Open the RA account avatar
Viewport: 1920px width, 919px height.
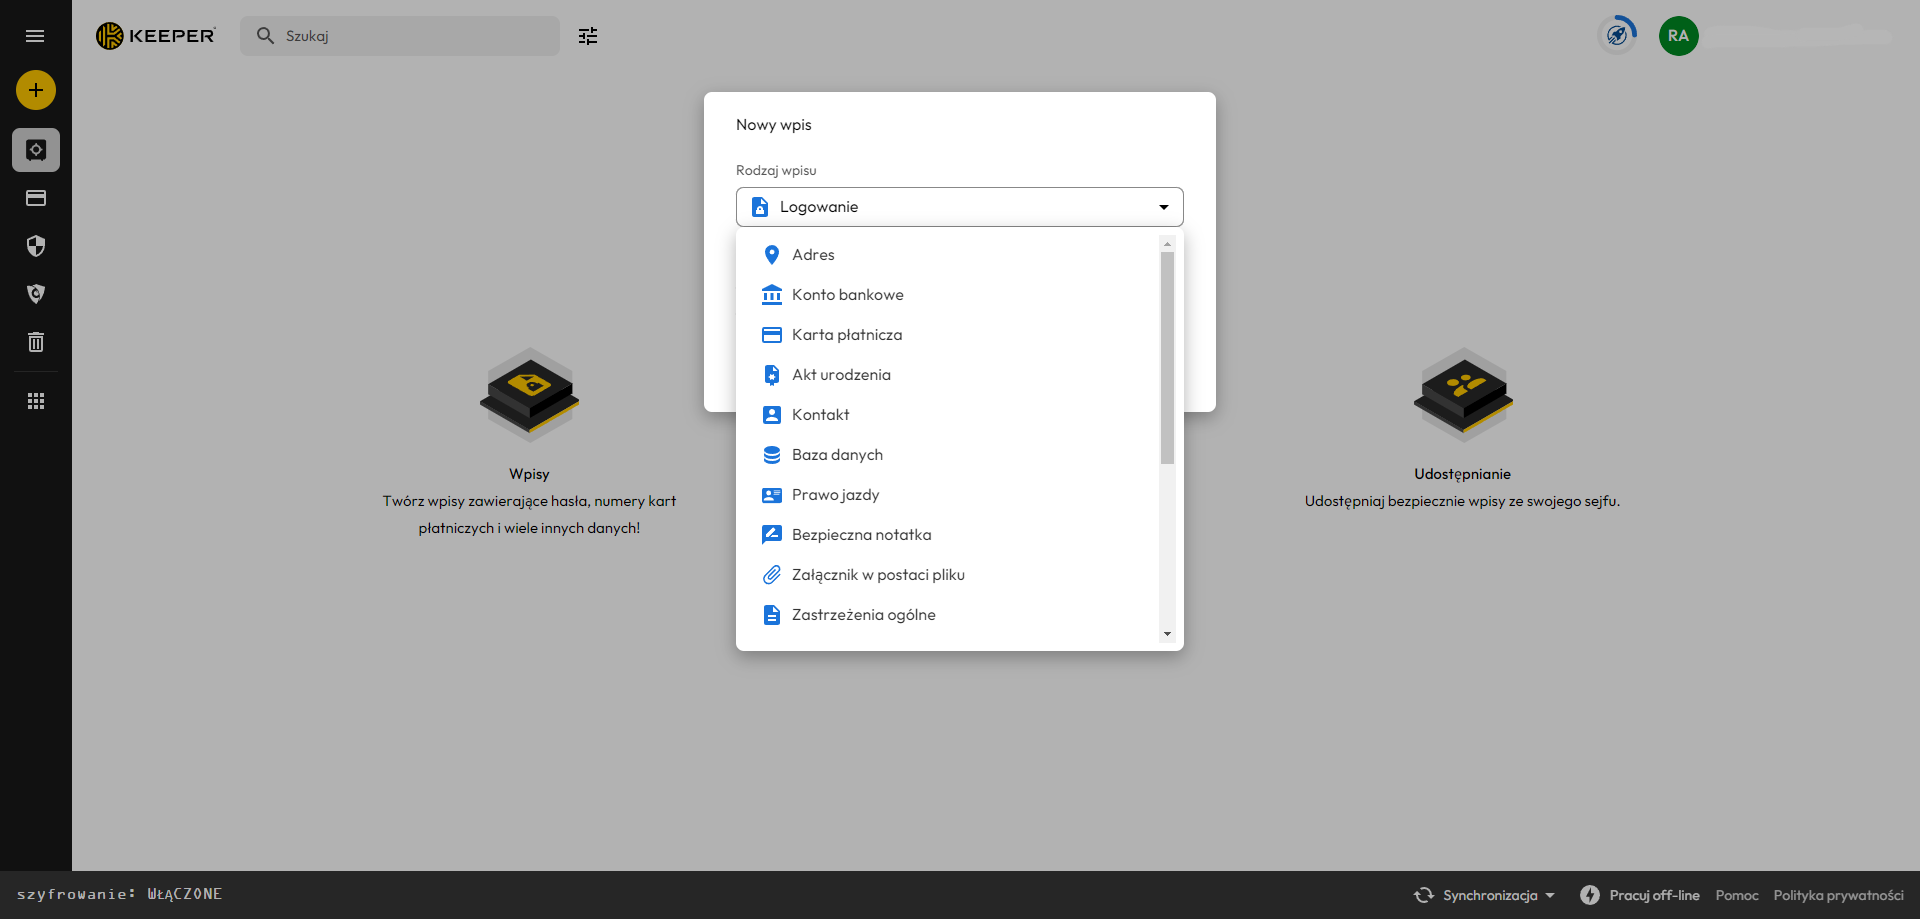tap(1678, 36)
